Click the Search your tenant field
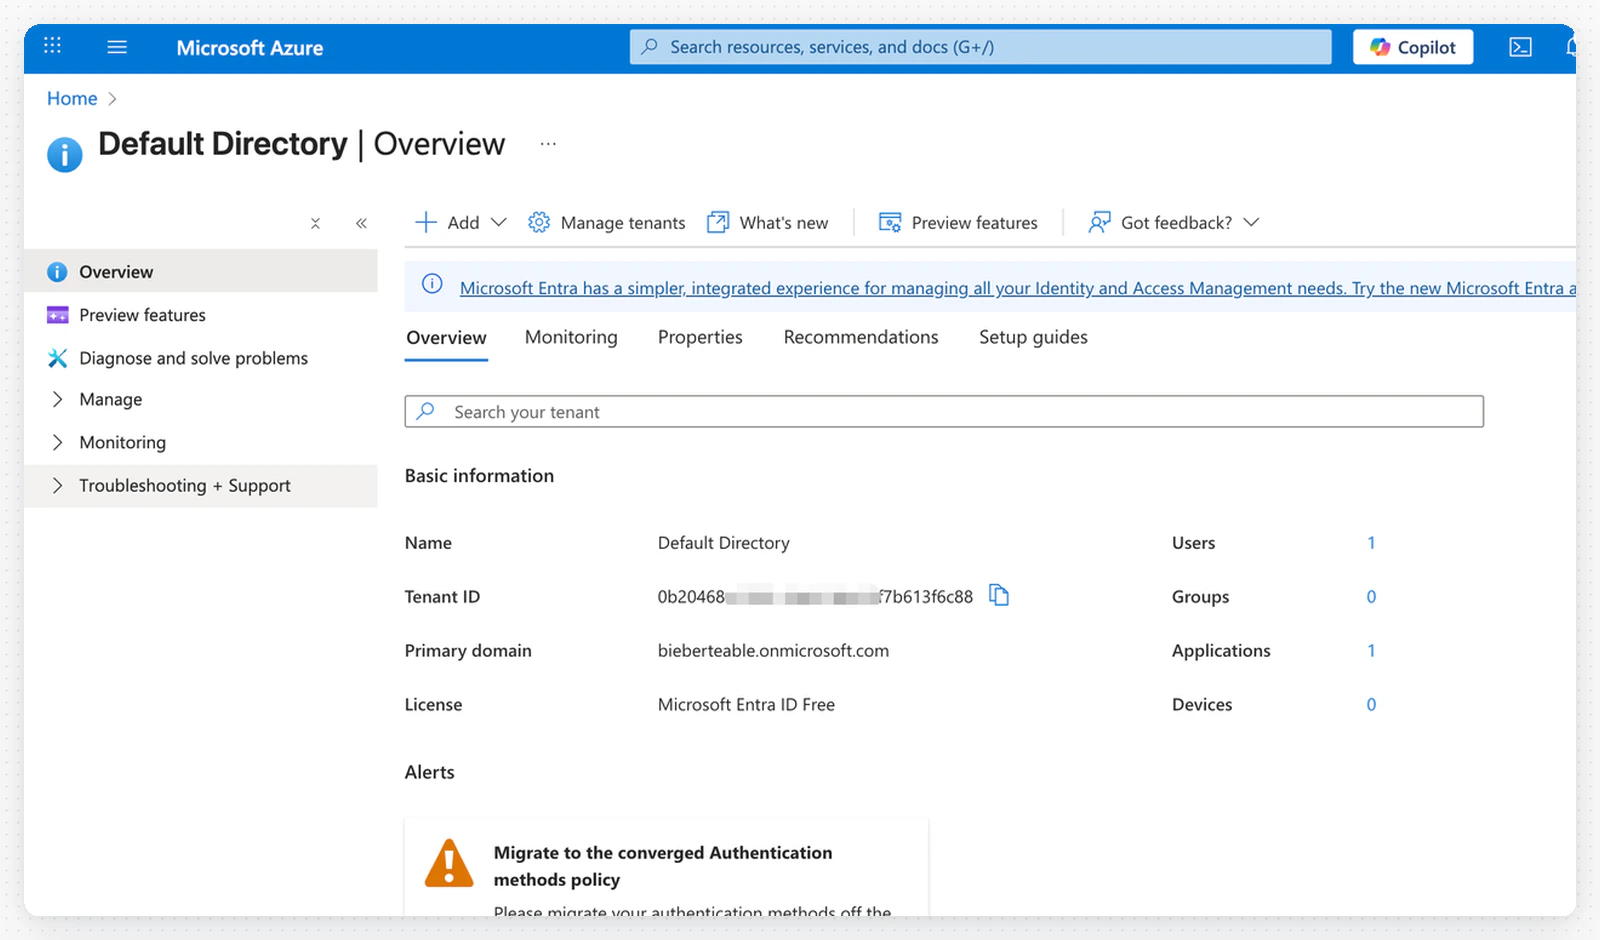Viewport: 1600px width, 940px height. click(944, 412)
